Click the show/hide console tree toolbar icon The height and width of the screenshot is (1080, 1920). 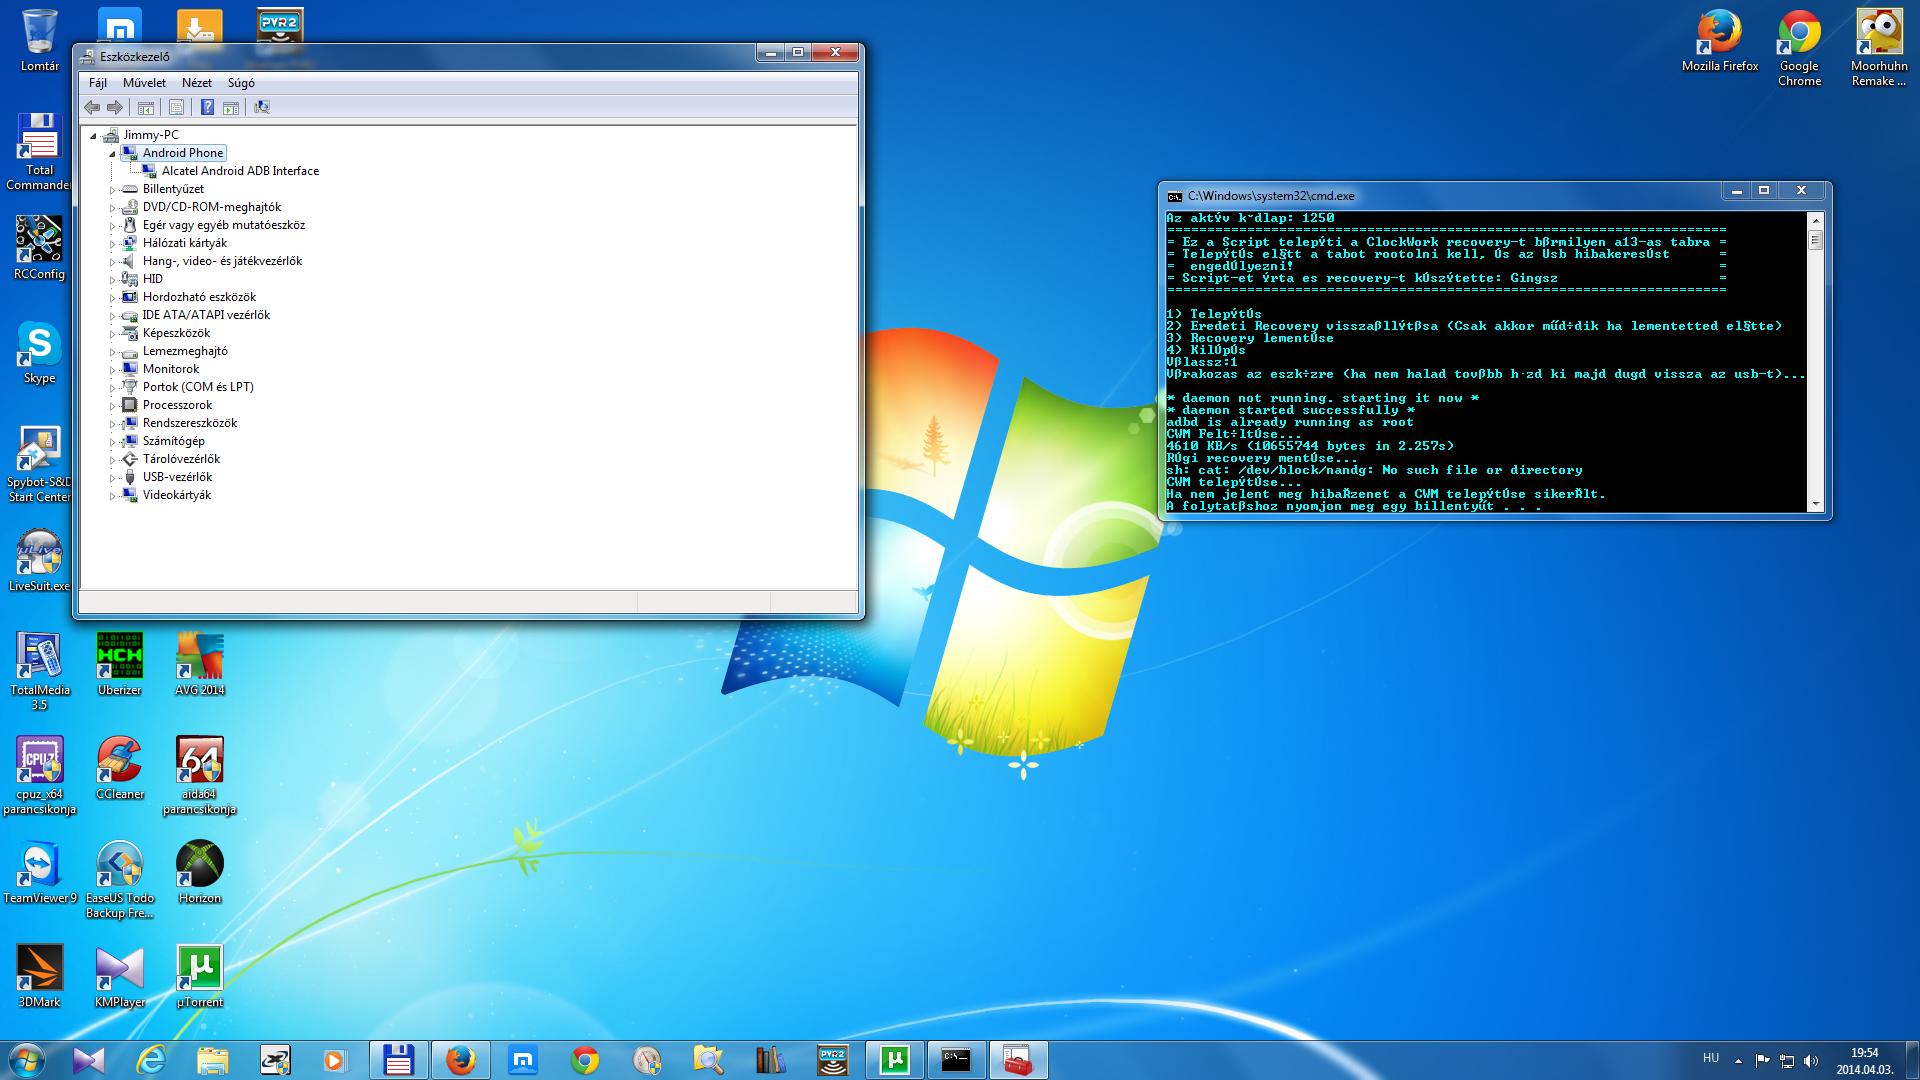[145, 107]
